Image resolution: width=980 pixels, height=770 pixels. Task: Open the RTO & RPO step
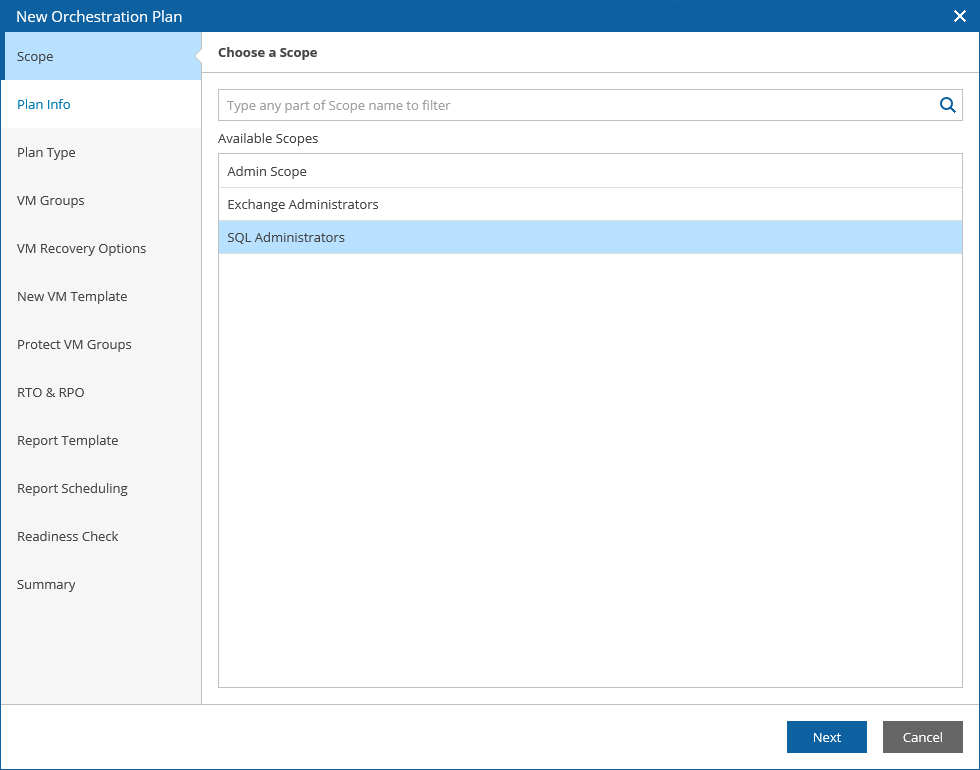[x=51, y=392]
